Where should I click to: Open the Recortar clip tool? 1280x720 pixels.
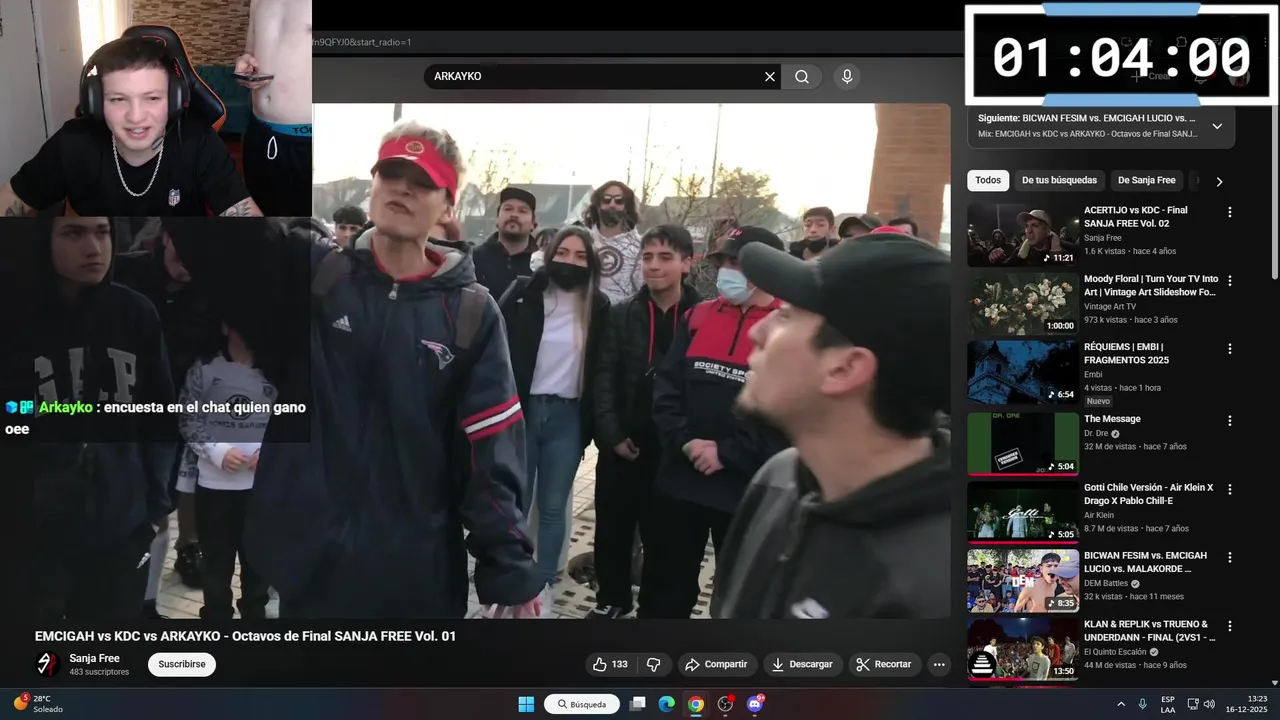(884, 664)
